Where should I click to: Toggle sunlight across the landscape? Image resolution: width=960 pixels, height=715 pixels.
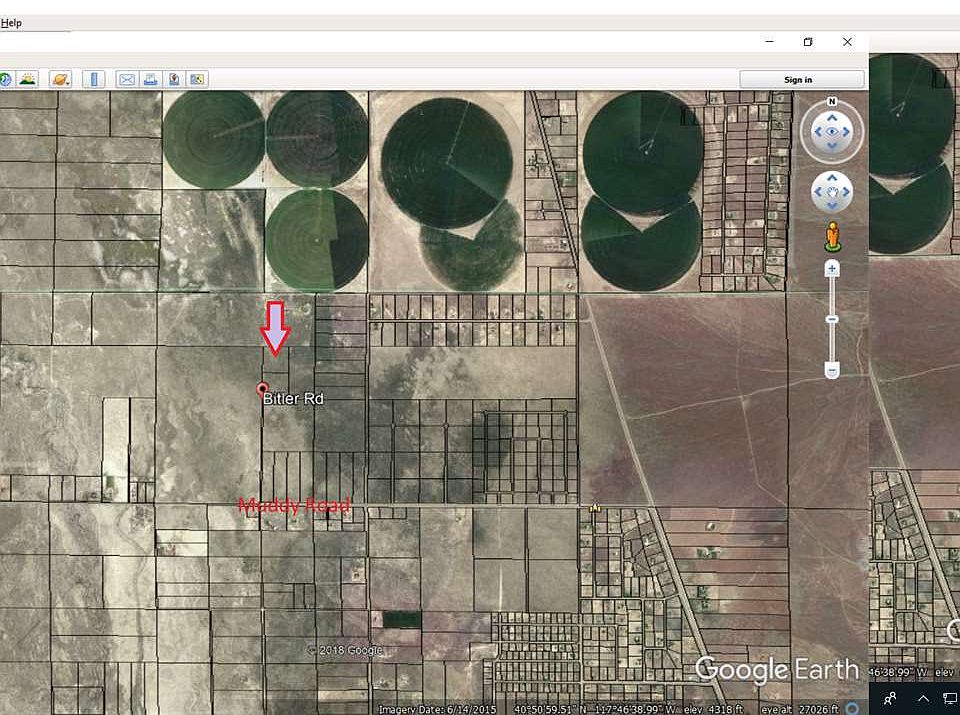[28, 79]
